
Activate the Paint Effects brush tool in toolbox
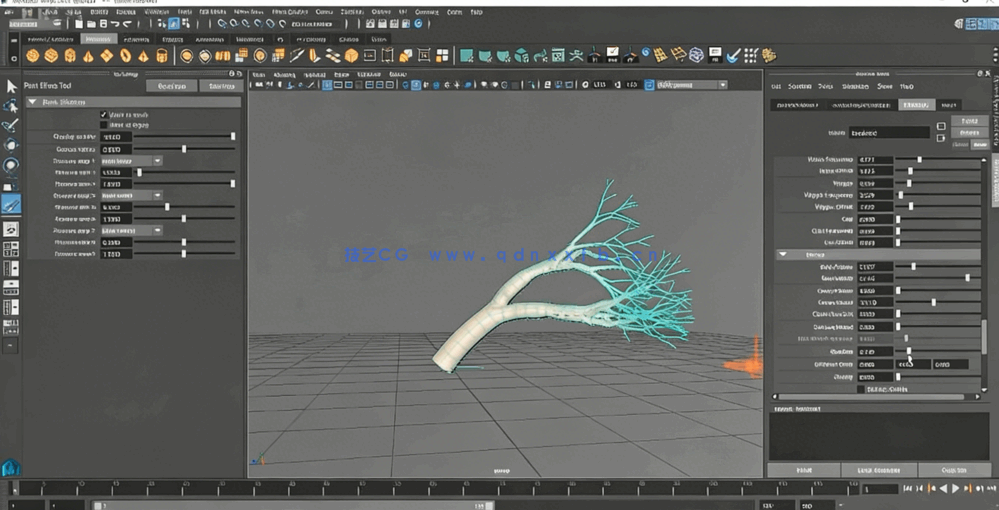[11, 204]
